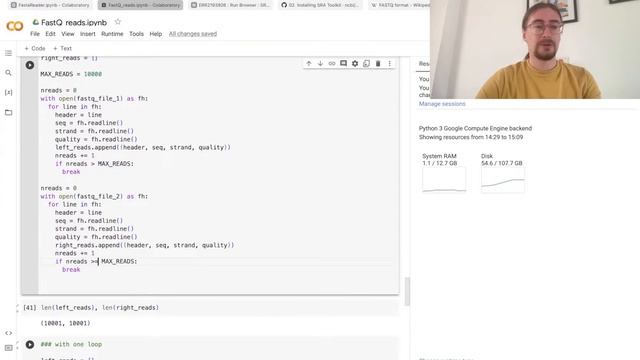Switch to the FastaReader.ipynb browser tab
The height and width of the screenshot is (360, 640).
pyautogui.click(x=50, y=5)
